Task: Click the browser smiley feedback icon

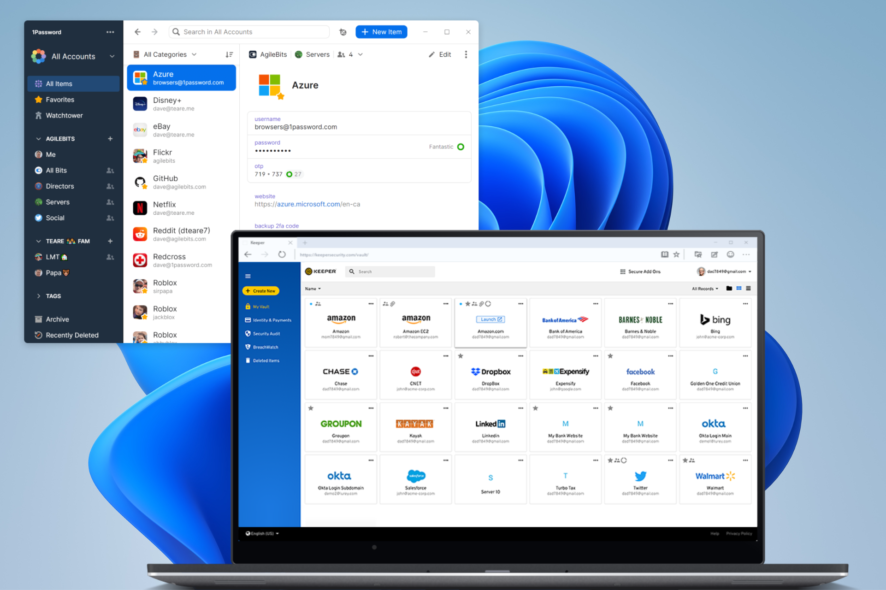Action: 730,254
